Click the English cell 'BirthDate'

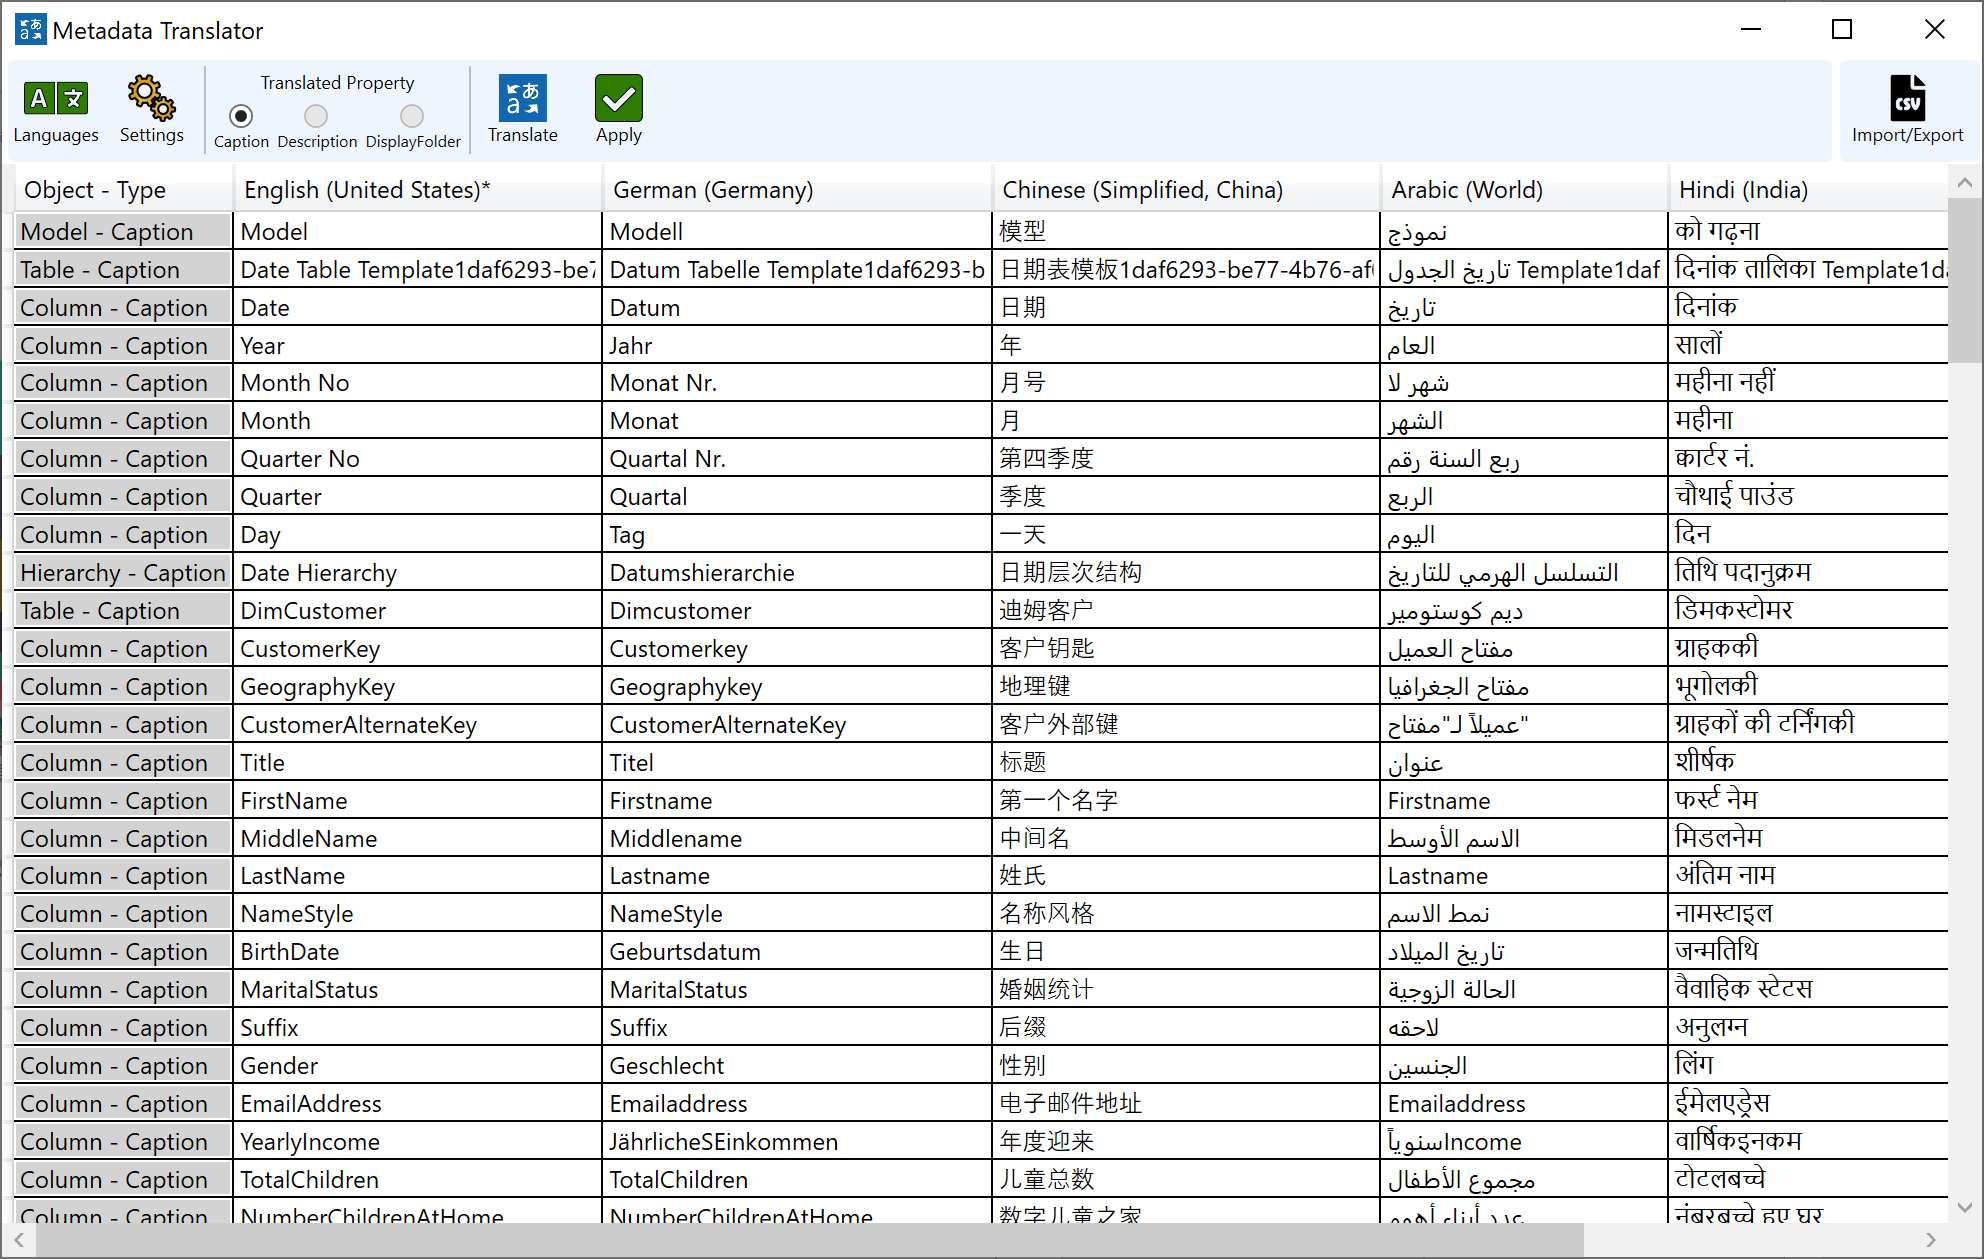(418, 951)
